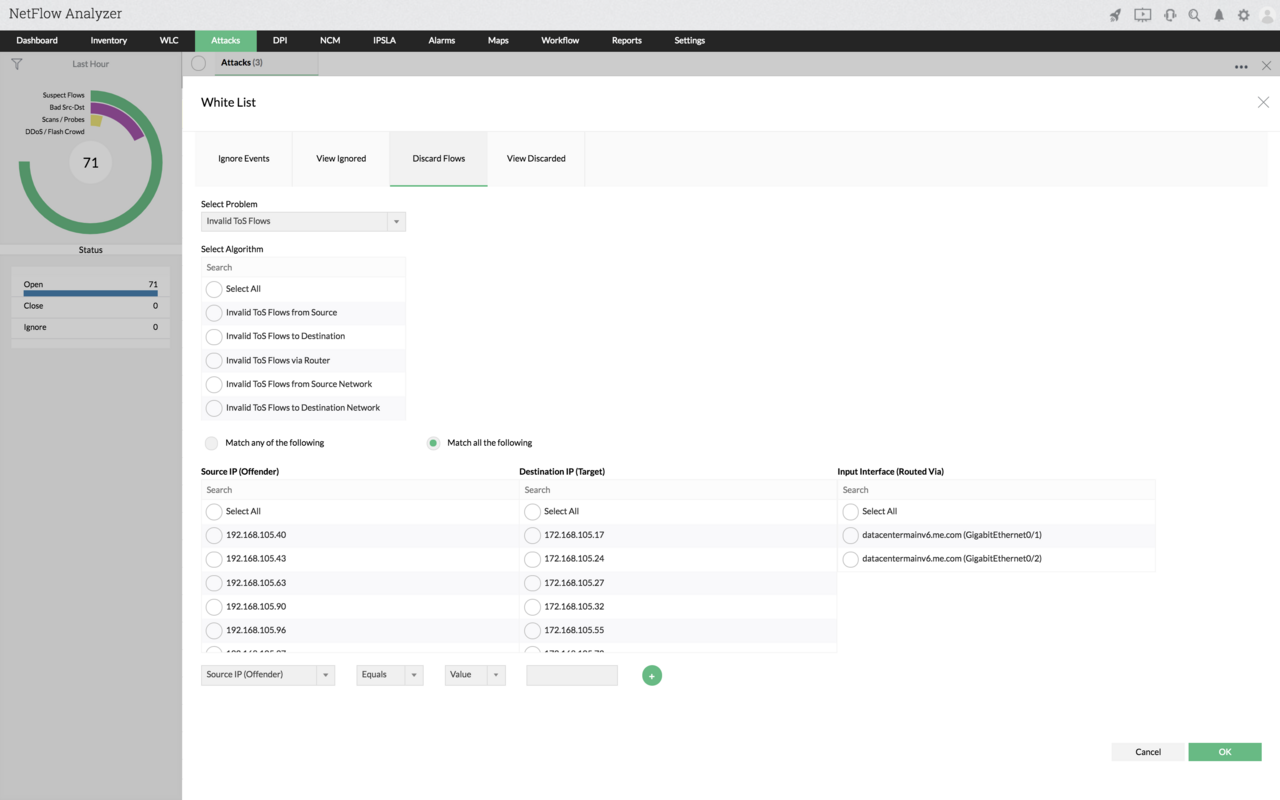Tick Invalid ToS Flows via Router
The image size is (1280, 800).
pyautogui.click(x=214, y=361)
